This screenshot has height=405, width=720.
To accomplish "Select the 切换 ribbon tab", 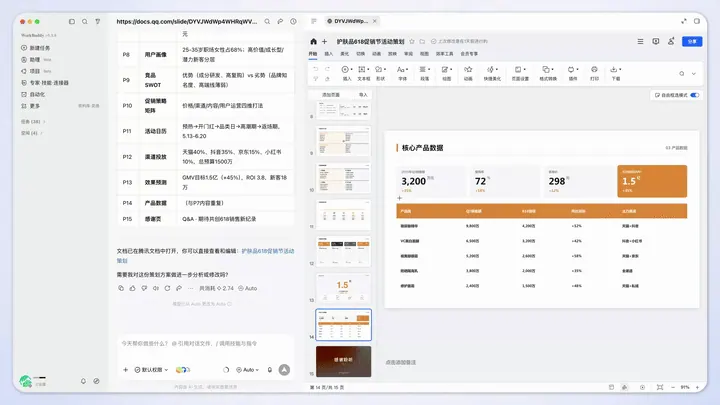I will pos(360,54).
